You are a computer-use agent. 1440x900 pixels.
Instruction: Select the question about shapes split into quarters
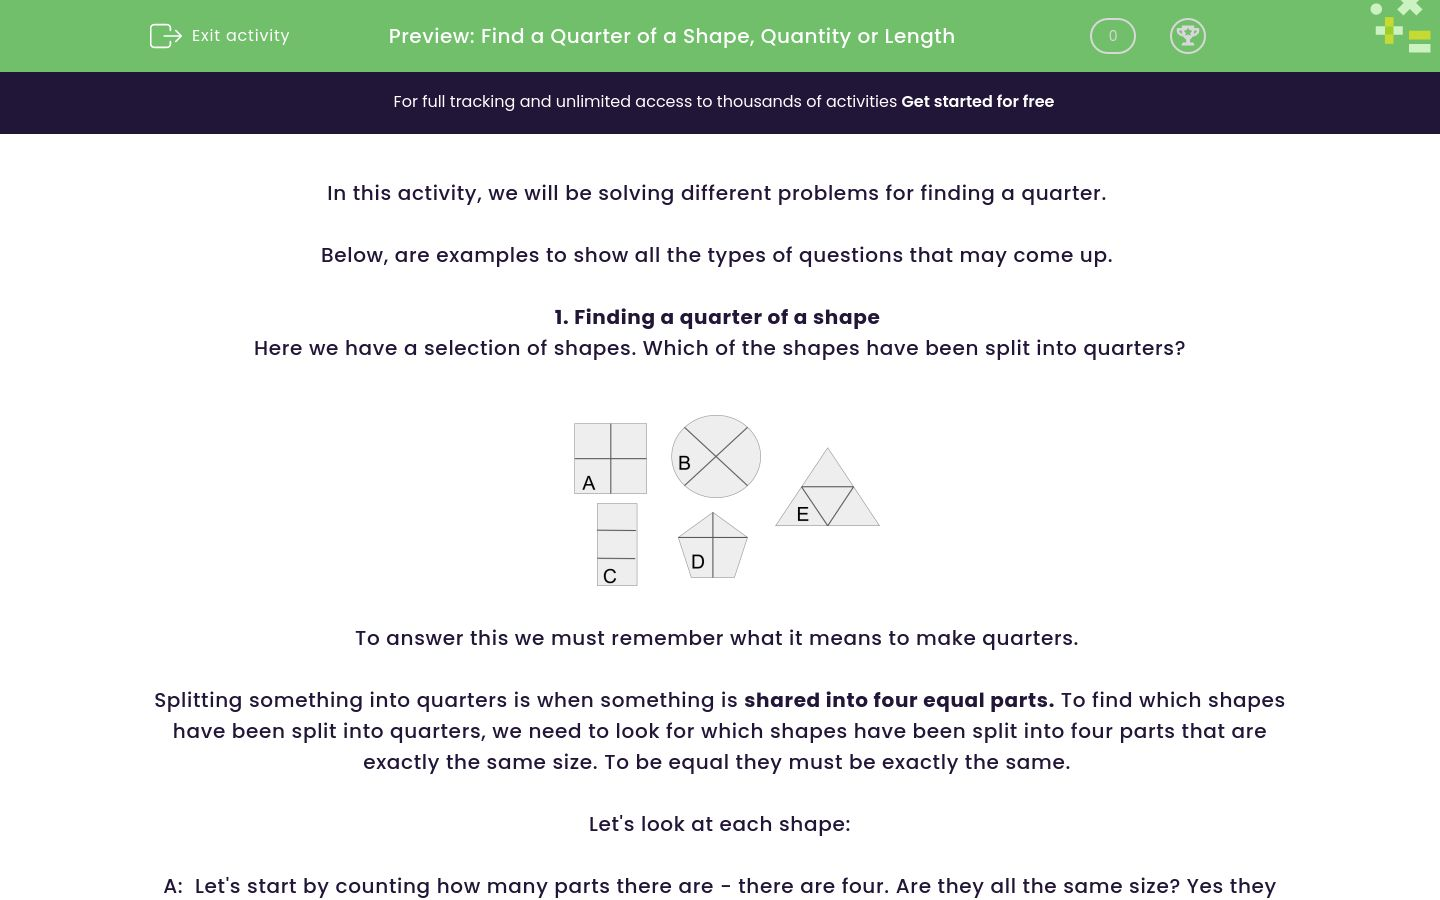click(x=719, y=348)
